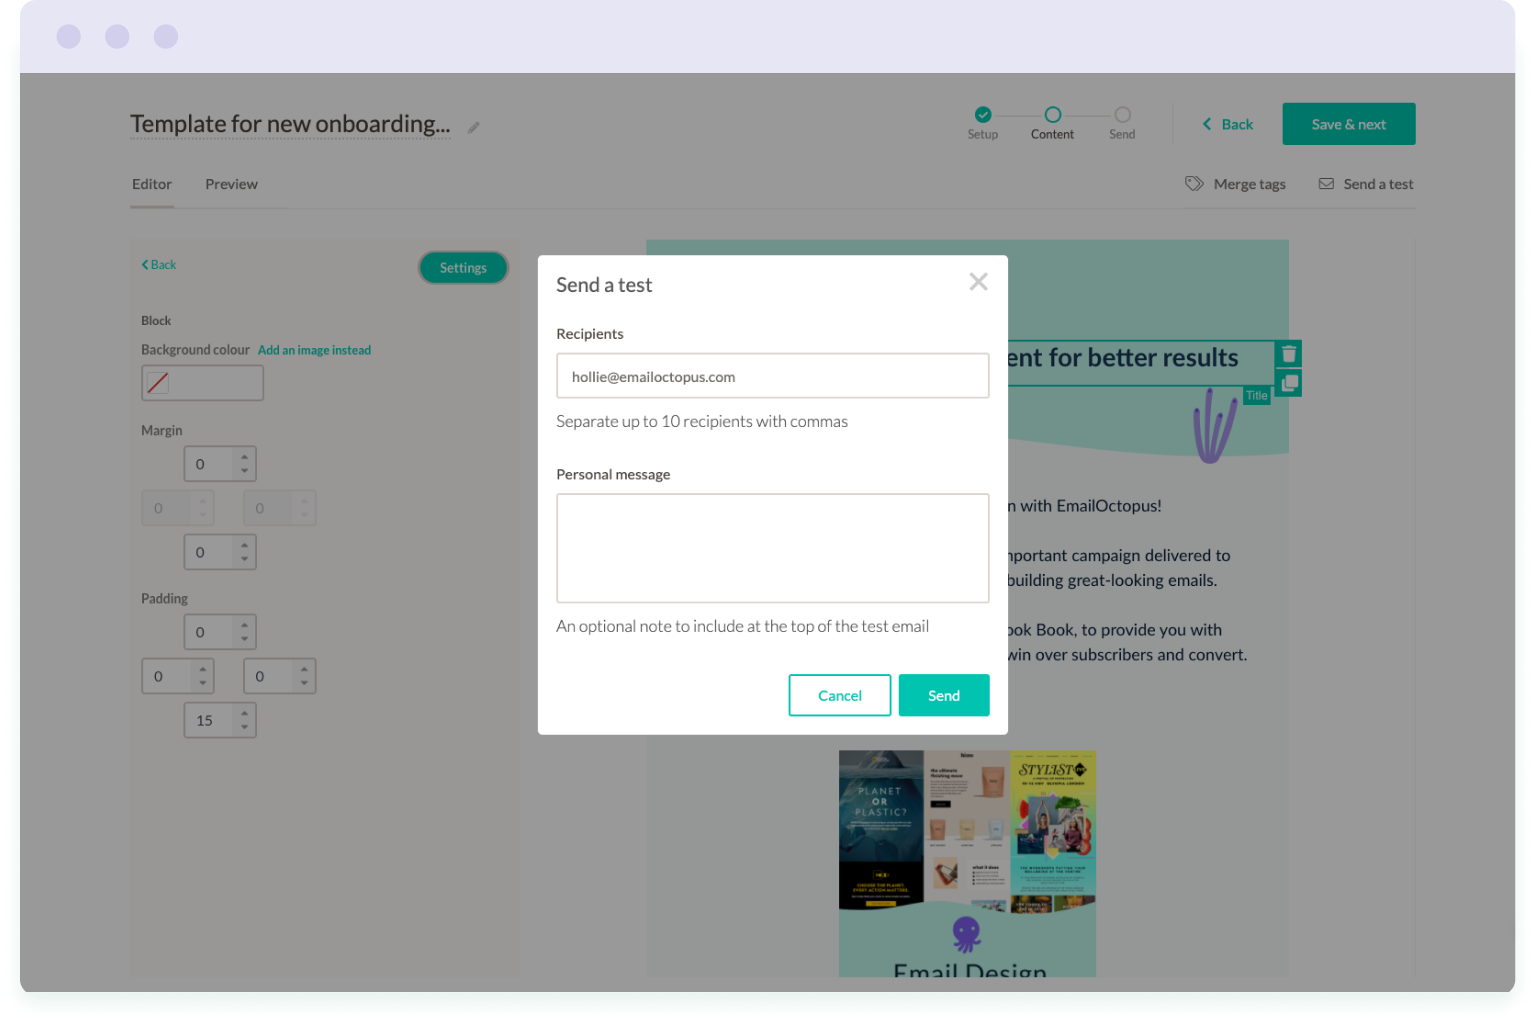The height and width of the screenshot is (1023, 1536).
Task: Open the Background colour swatch
Action: point(202,382)
